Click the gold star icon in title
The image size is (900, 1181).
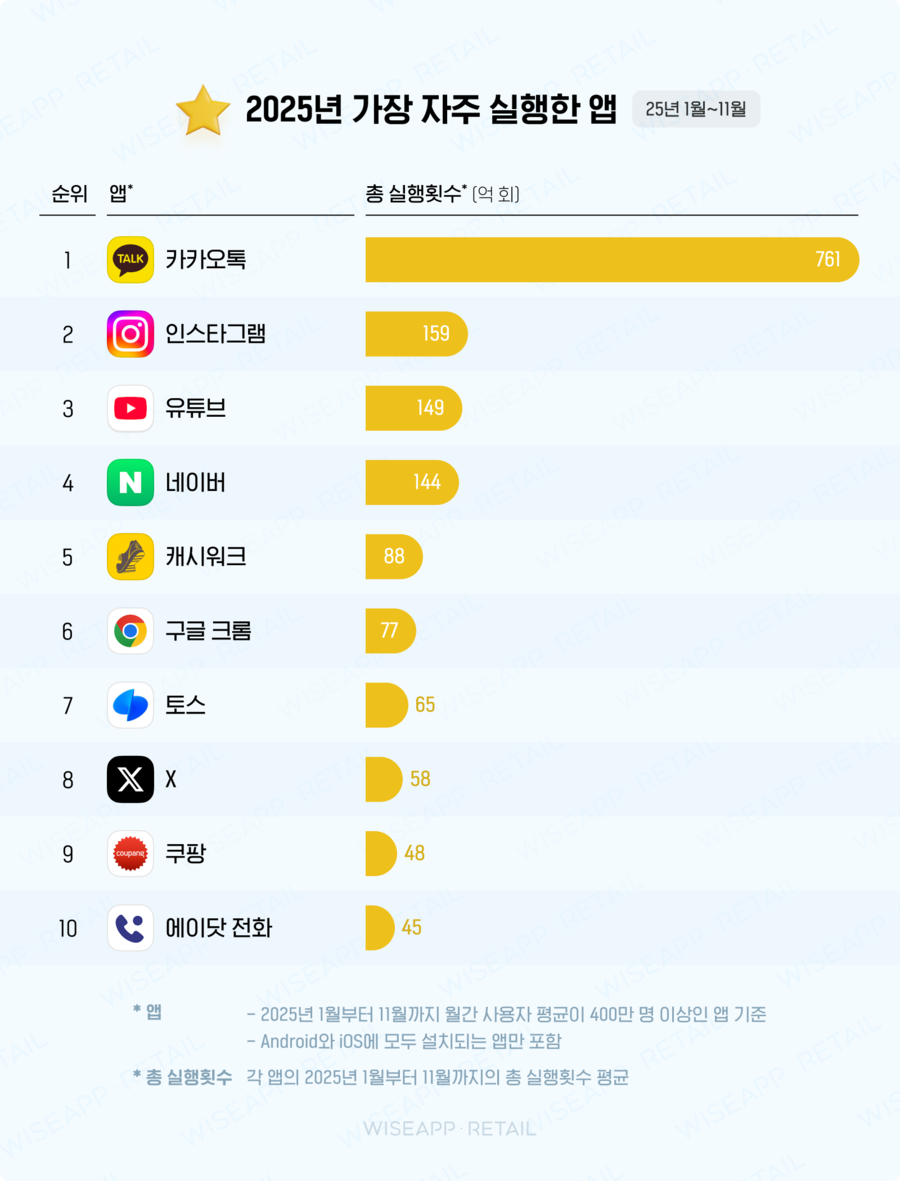point(202,110)
